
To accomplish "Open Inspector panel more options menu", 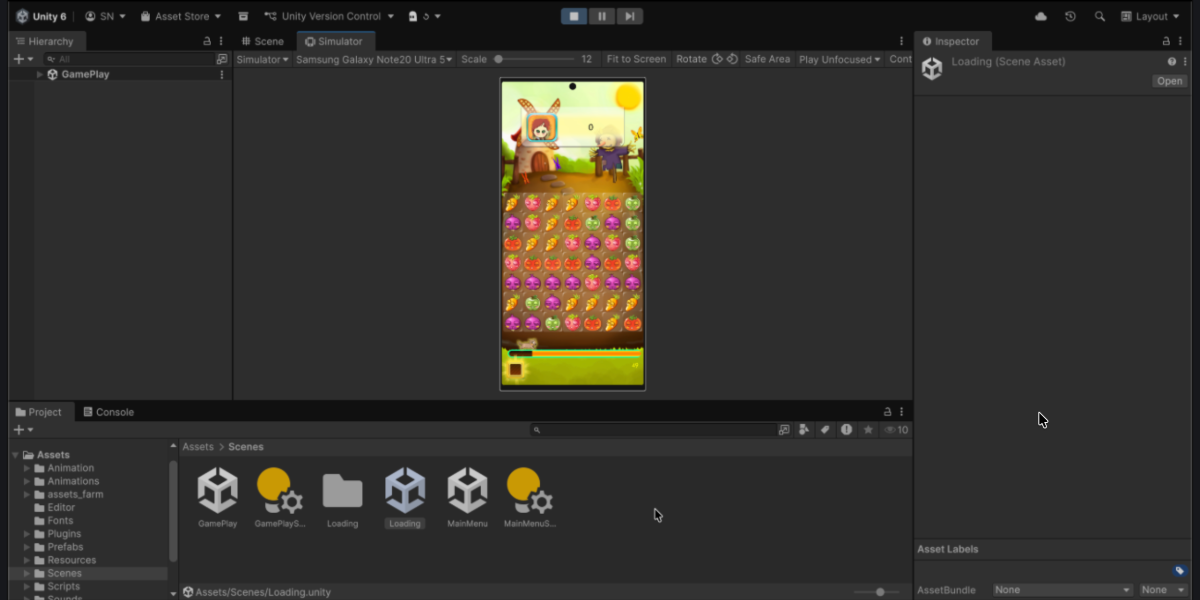I will coord(1181,41).
